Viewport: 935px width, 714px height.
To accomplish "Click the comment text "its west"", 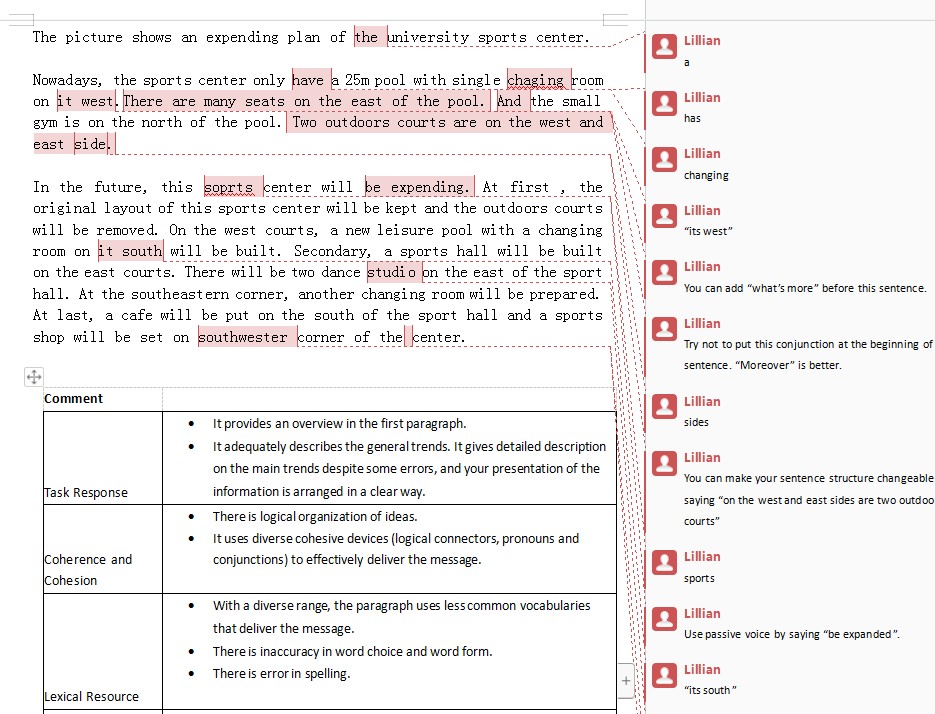I will [x=708, y=231].
